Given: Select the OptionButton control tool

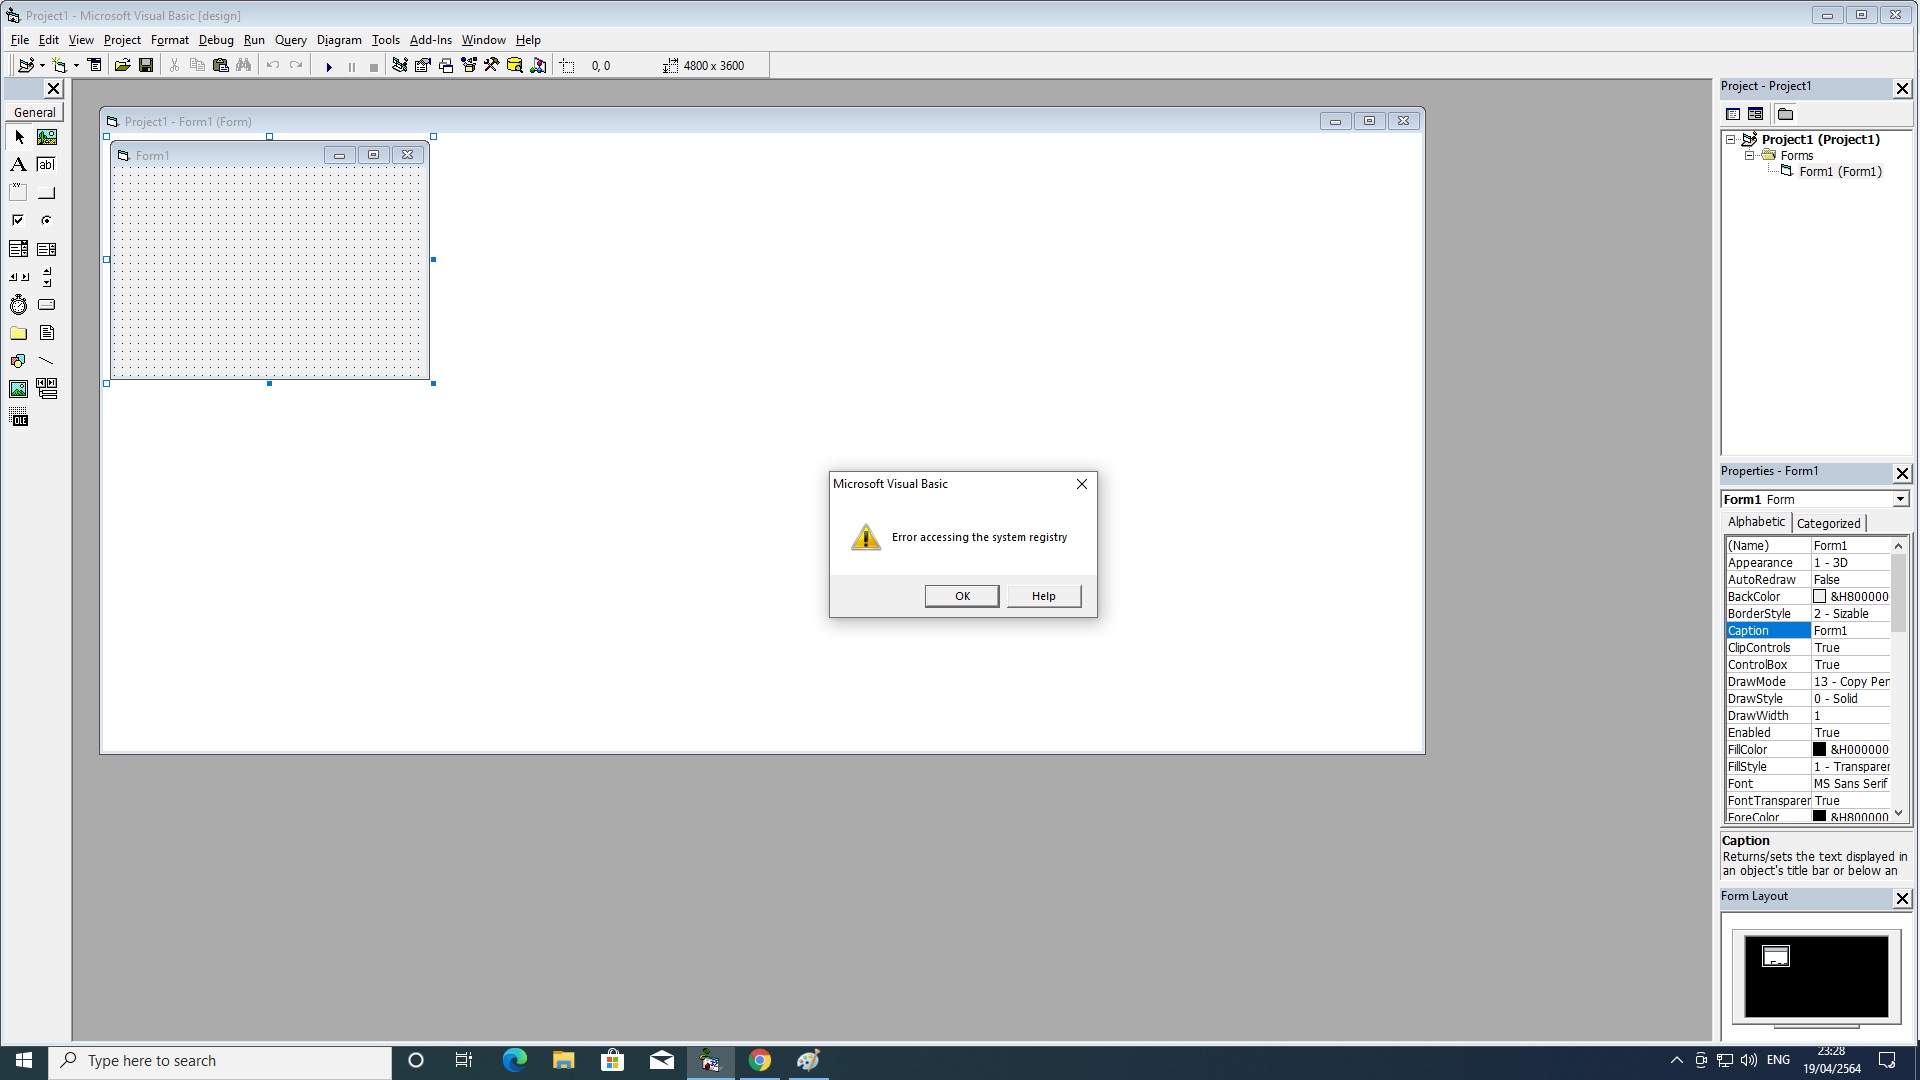Looking at the screenshot, I should tap(47, 221).
